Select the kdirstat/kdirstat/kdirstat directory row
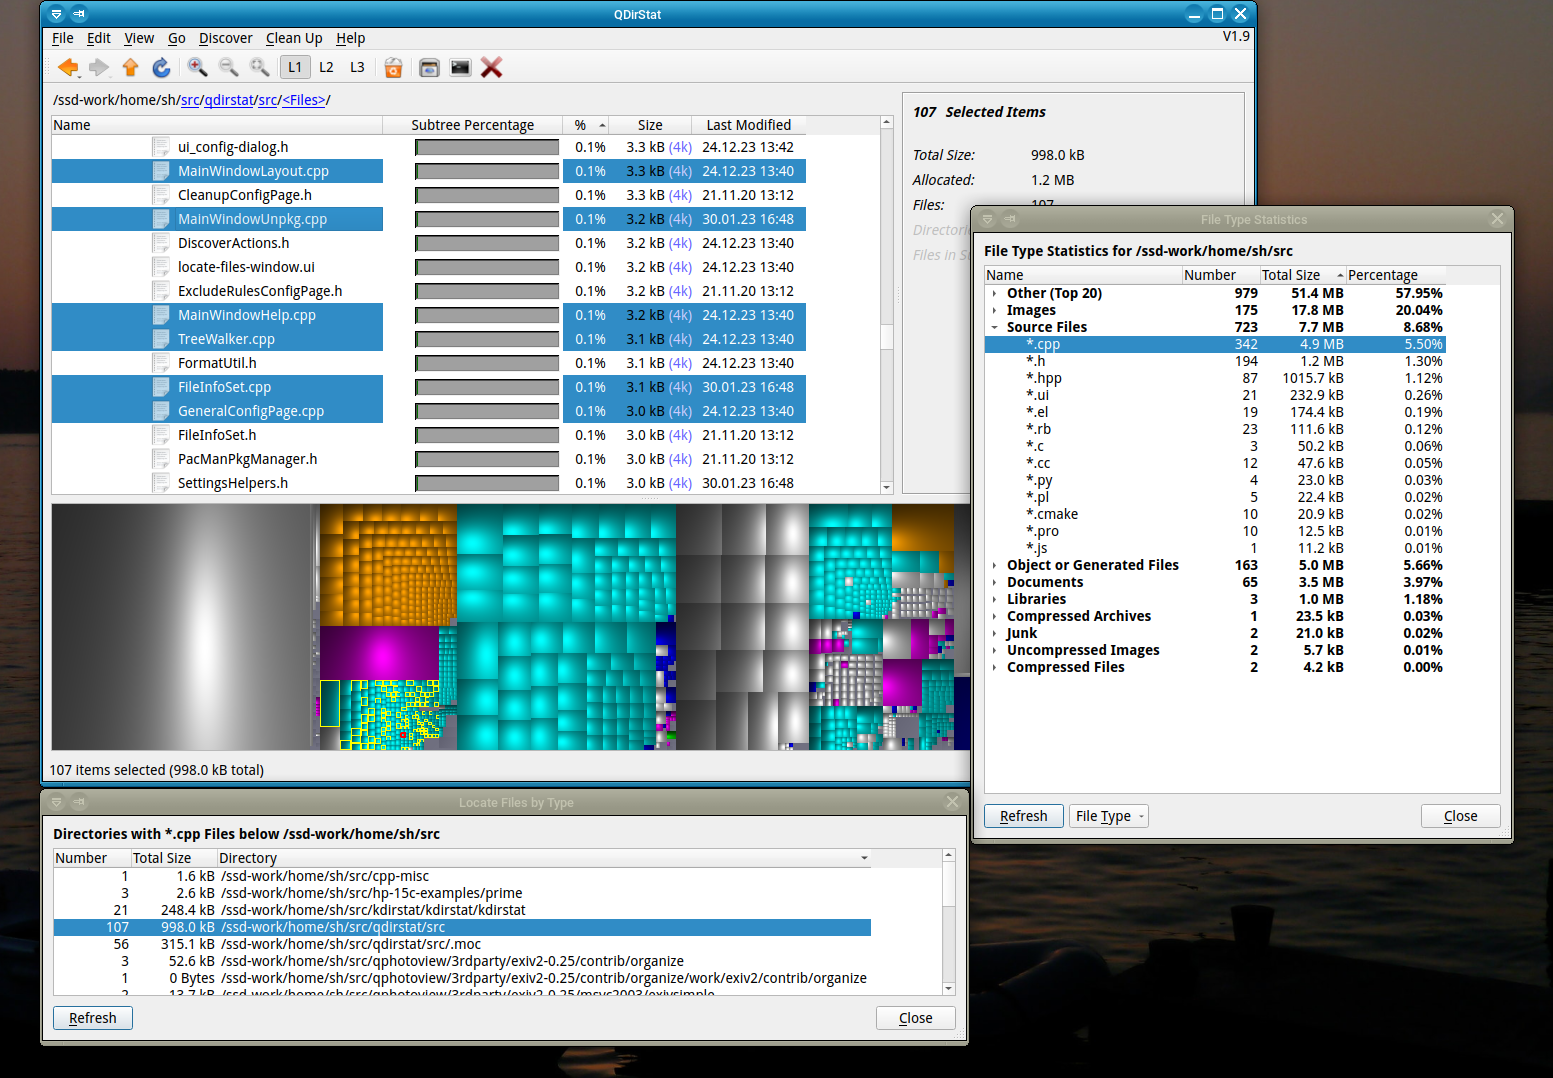 tap(462, 910)
